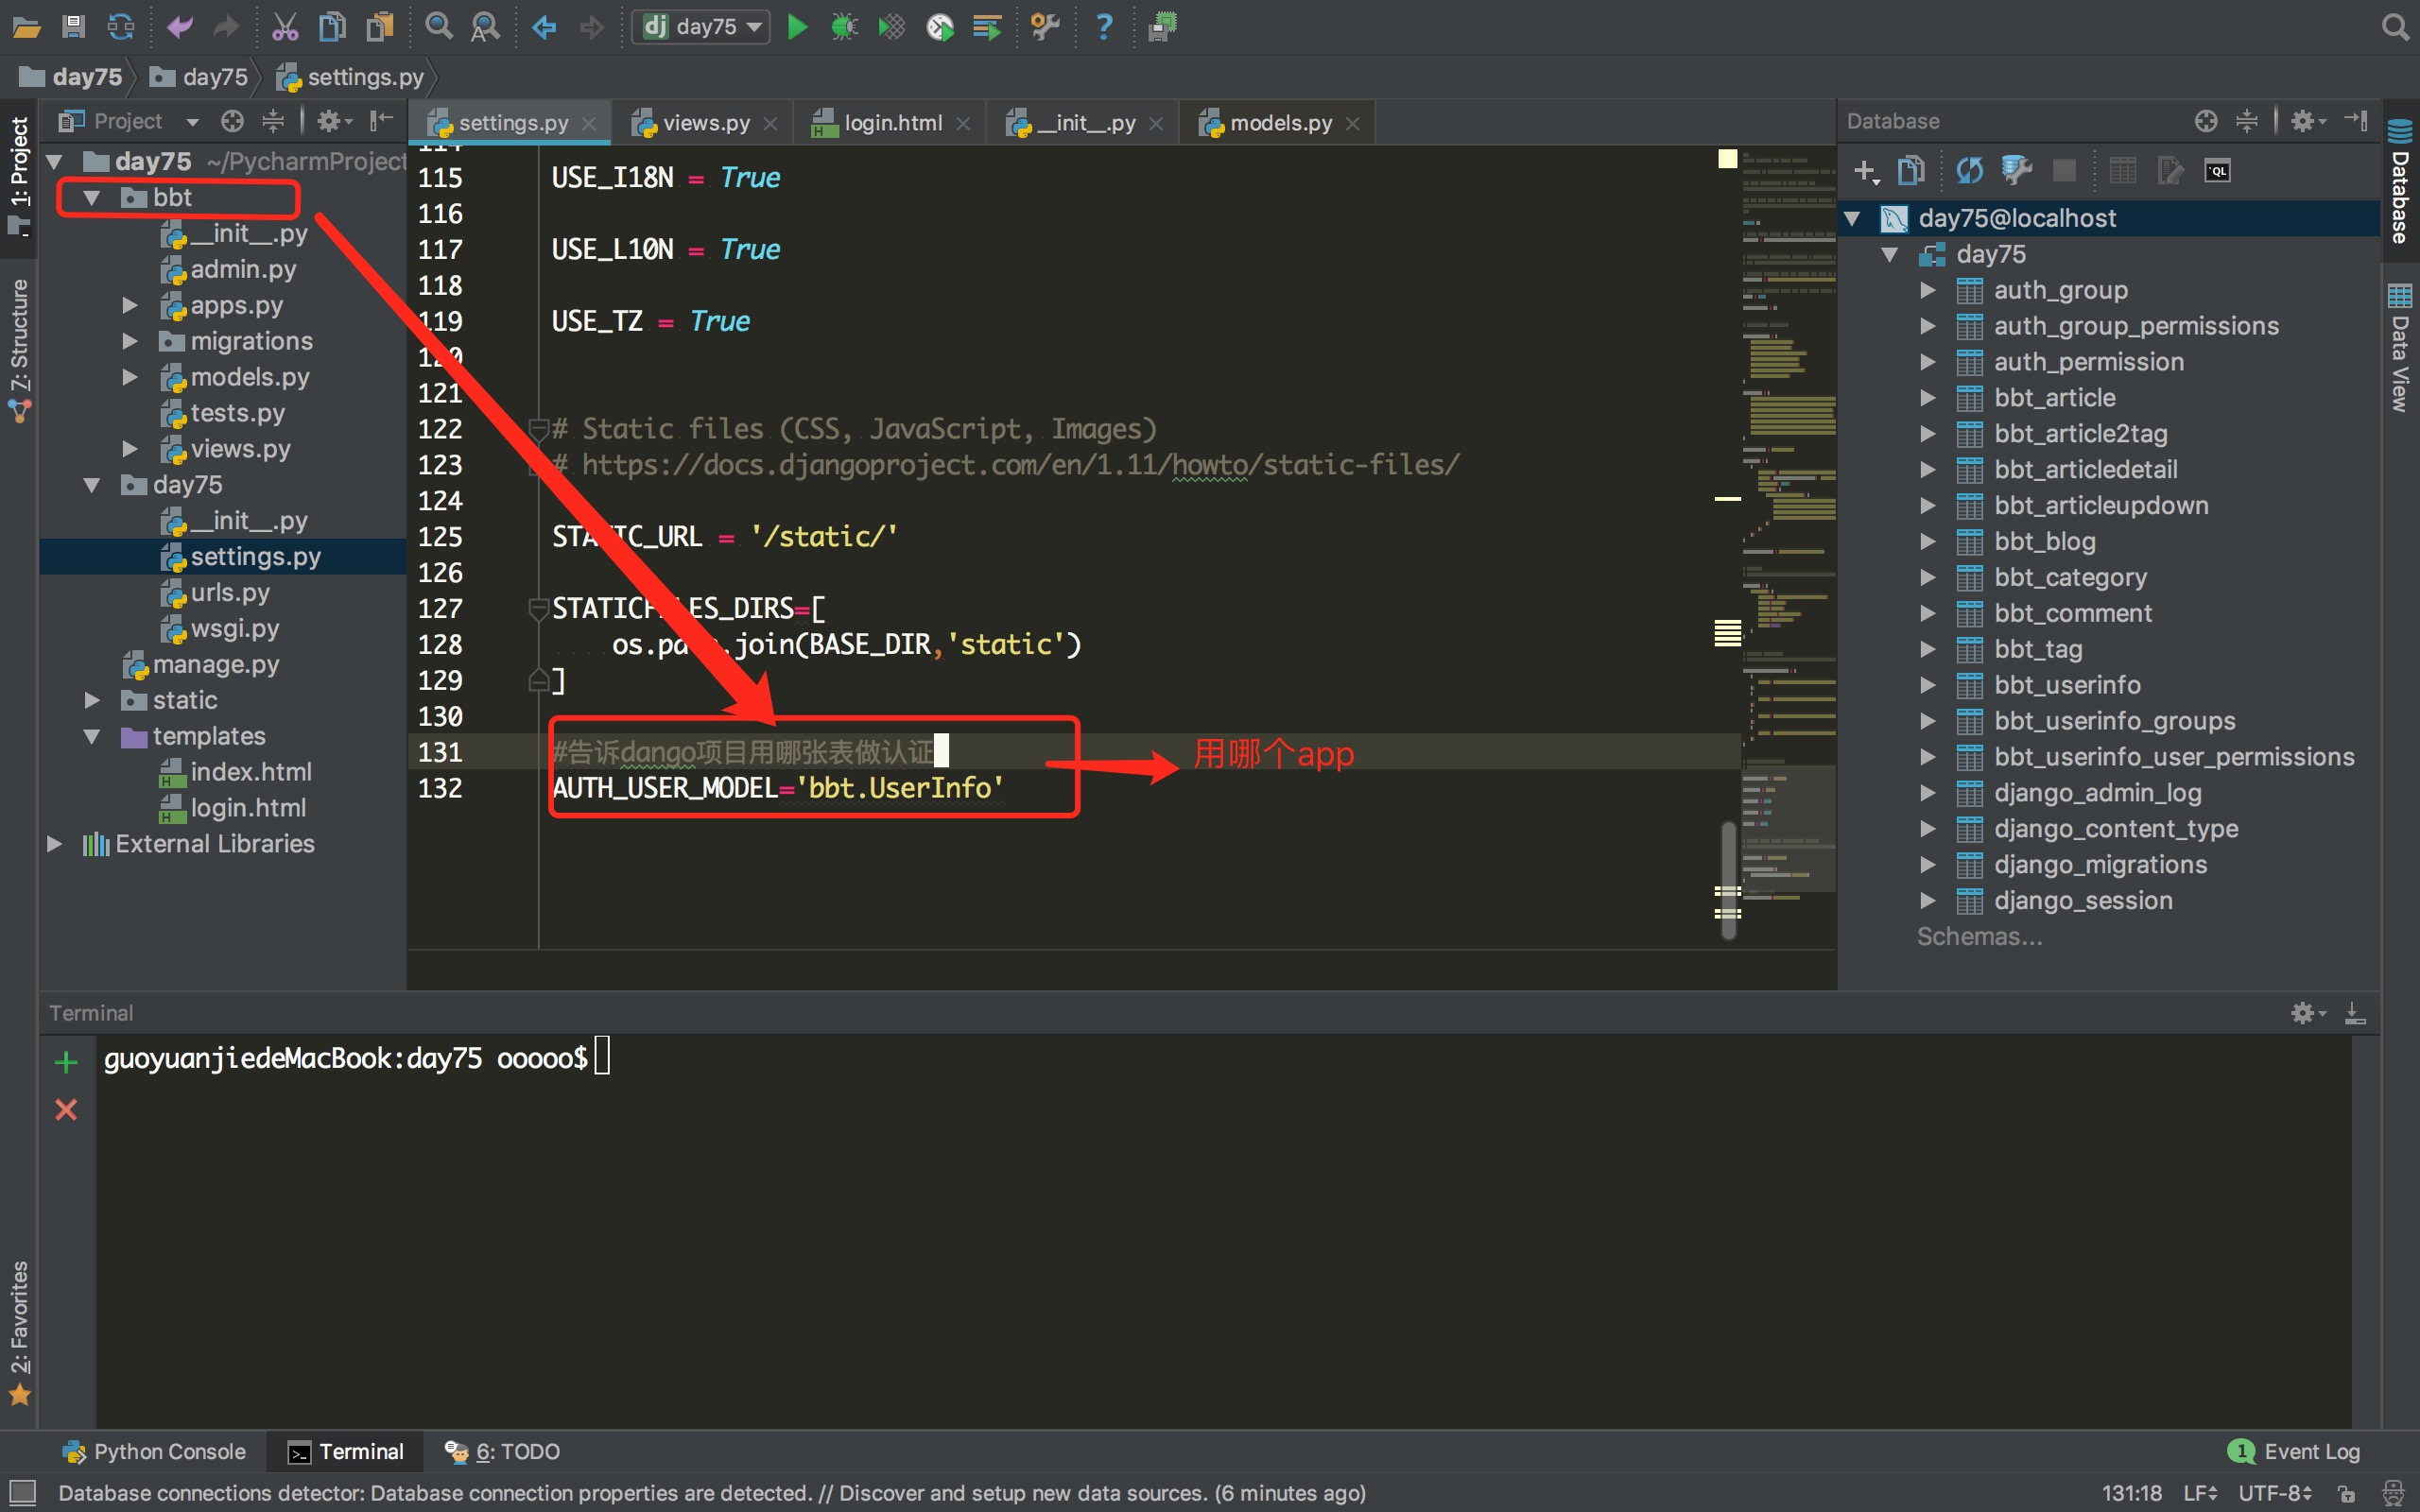The image size is (2420, 1512).
Task: Switch to the models.py editor tab
Action: tap(1279, 123)
